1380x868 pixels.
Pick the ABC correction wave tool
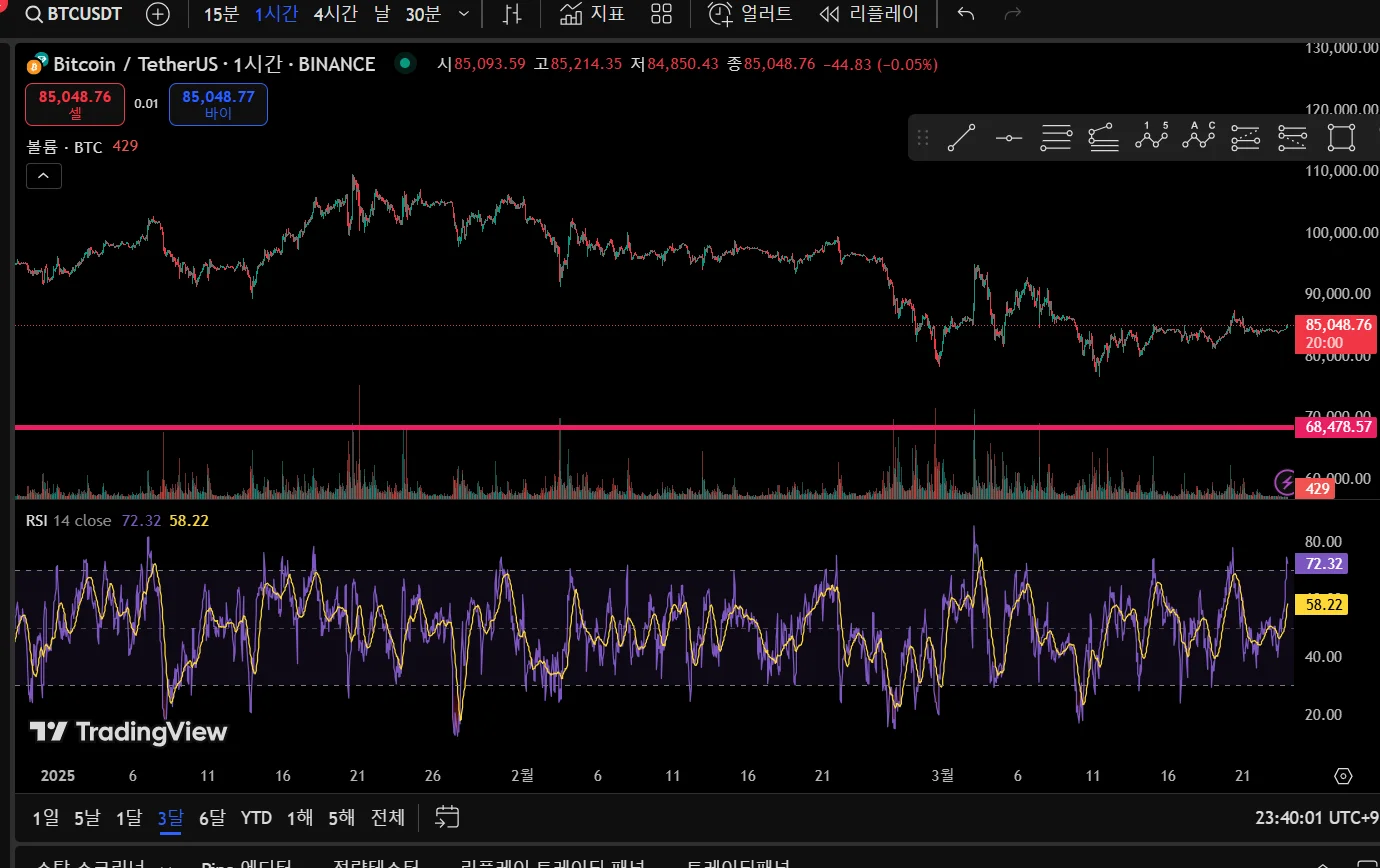point(1198,137)
